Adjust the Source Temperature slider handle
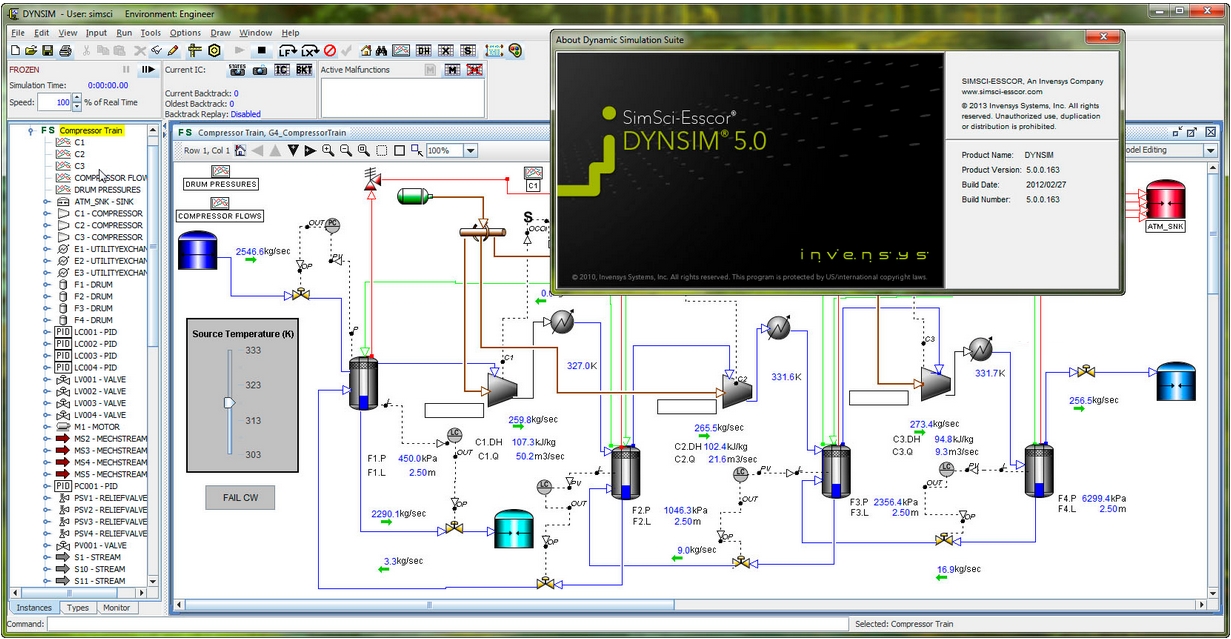Image resolution: width=1231 pixels, height=639 pixels. tap(229, 402)
